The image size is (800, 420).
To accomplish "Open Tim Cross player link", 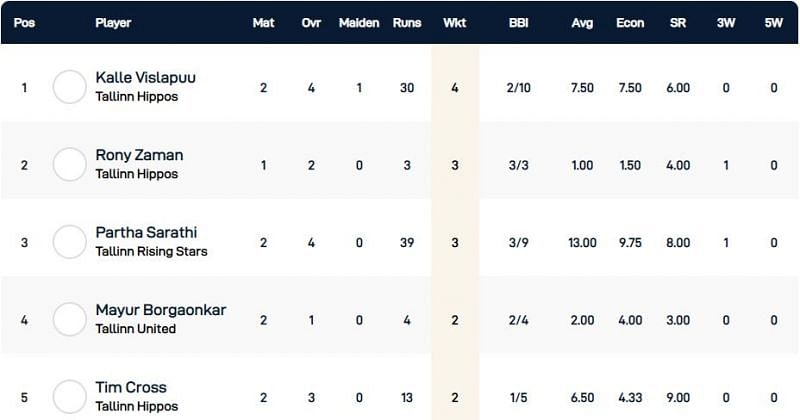I will click(131, 387).
